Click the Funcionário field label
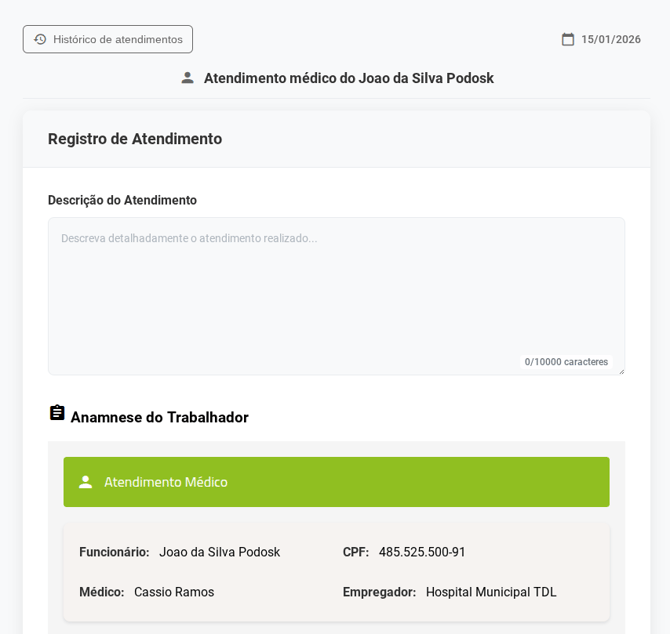 pyautogui.click(x=114, y=552)
